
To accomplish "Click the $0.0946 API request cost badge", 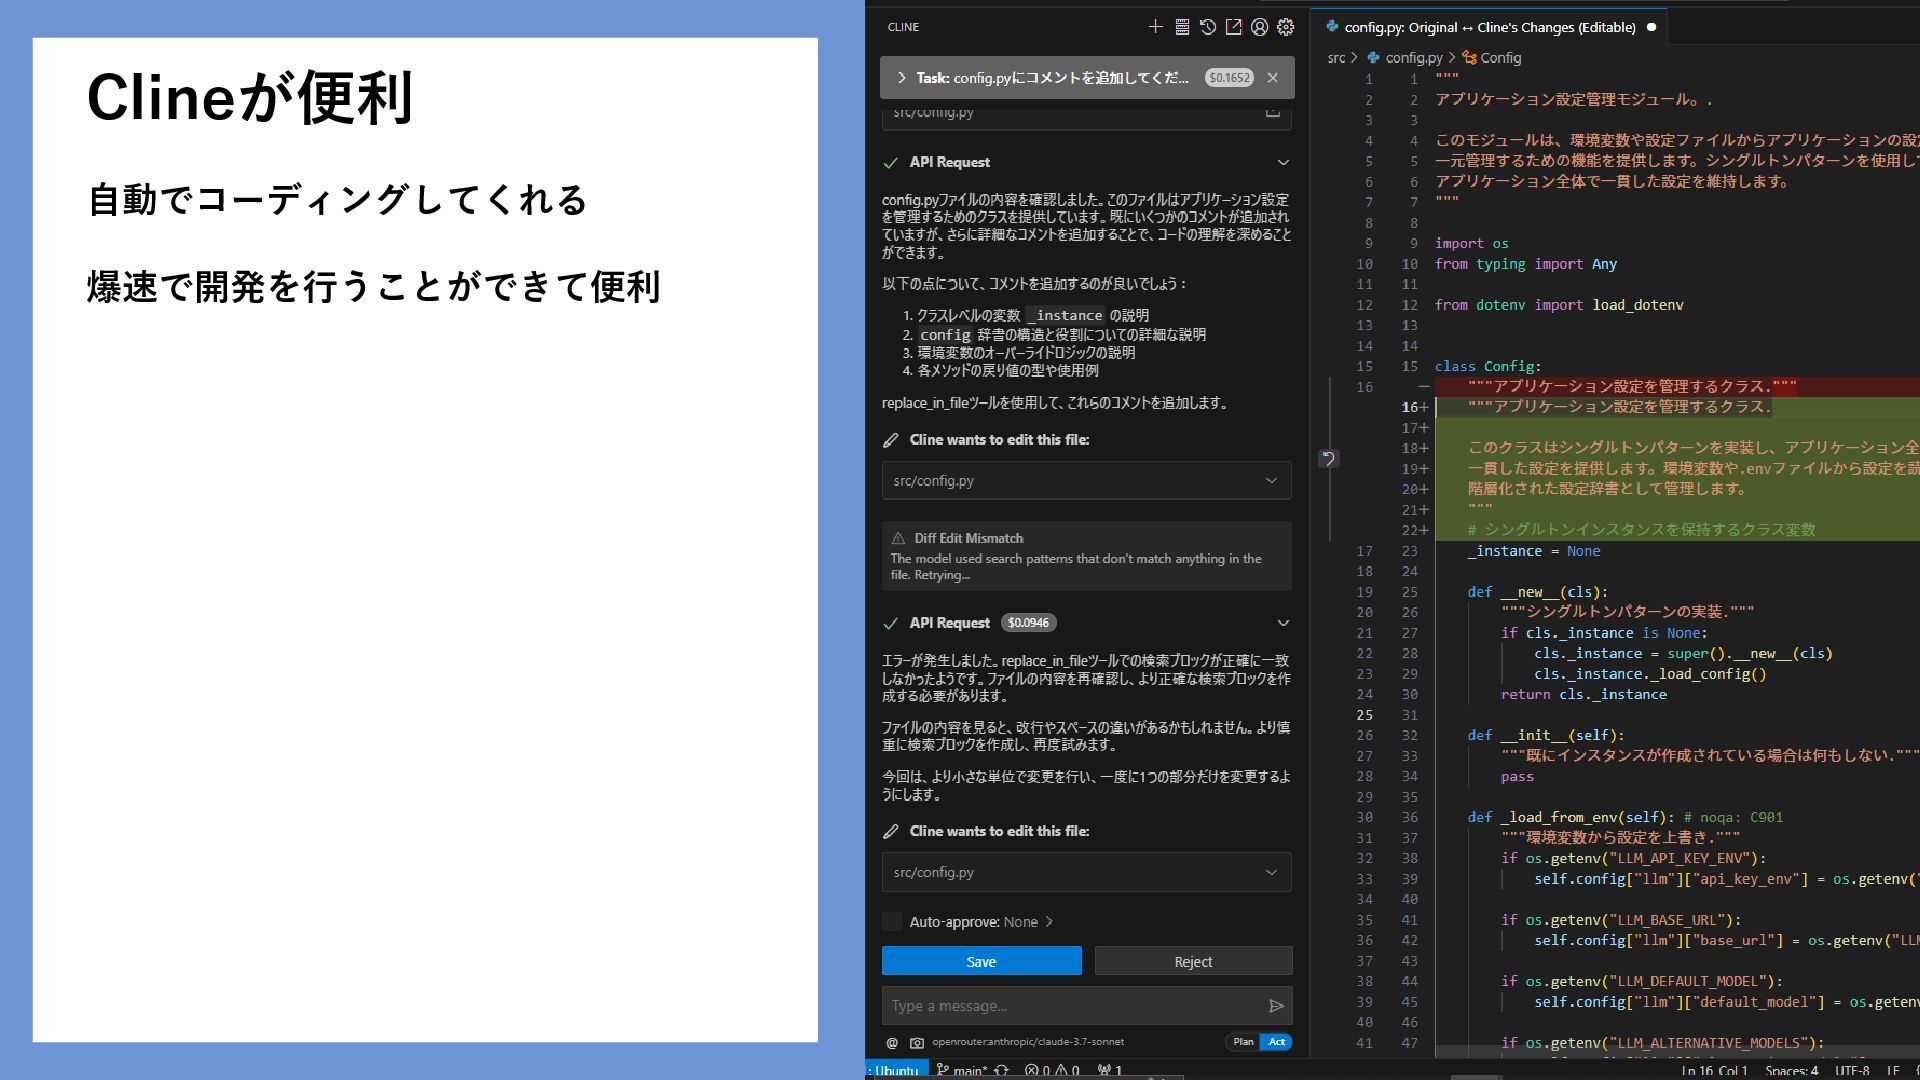I will (x=1028, y=622).
